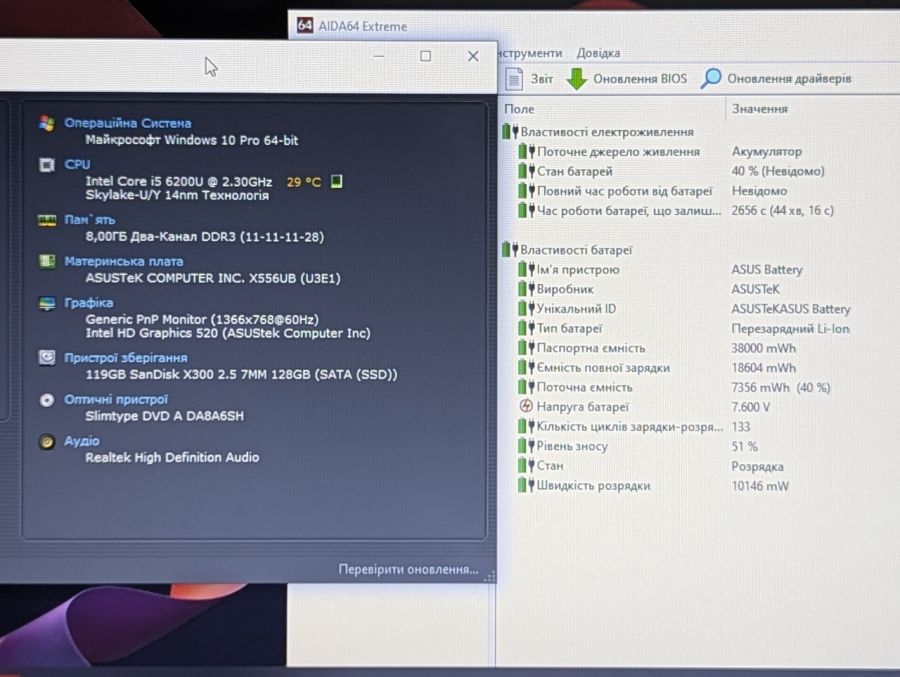Click battery icon beside Швидкість розрядки
The height and width of the screenshot is (677, 900).
pyautogui.click(x=526, y=485)
